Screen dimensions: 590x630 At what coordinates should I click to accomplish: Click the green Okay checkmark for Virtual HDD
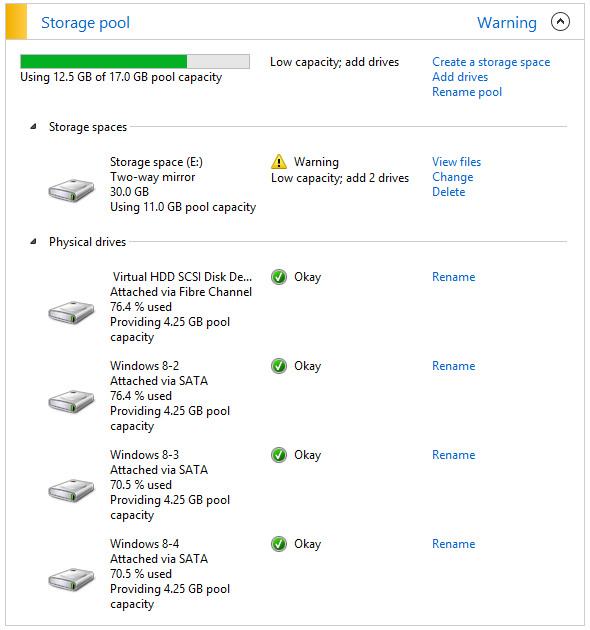tap(279, 277)
